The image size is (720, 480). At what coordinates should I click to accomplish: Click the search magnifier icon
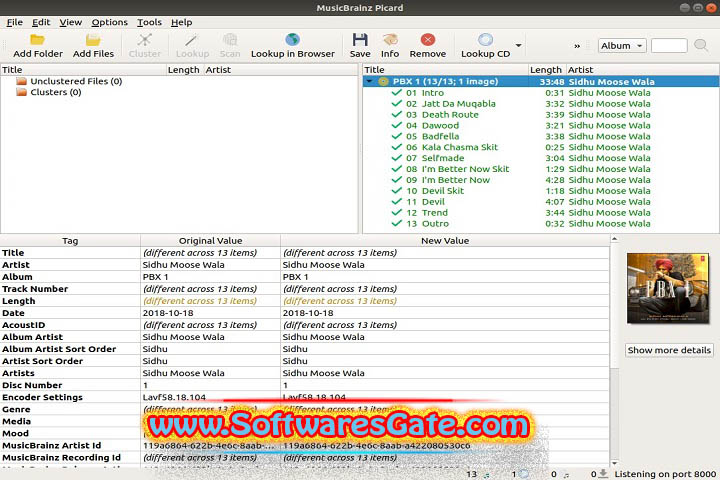(701, 45)
